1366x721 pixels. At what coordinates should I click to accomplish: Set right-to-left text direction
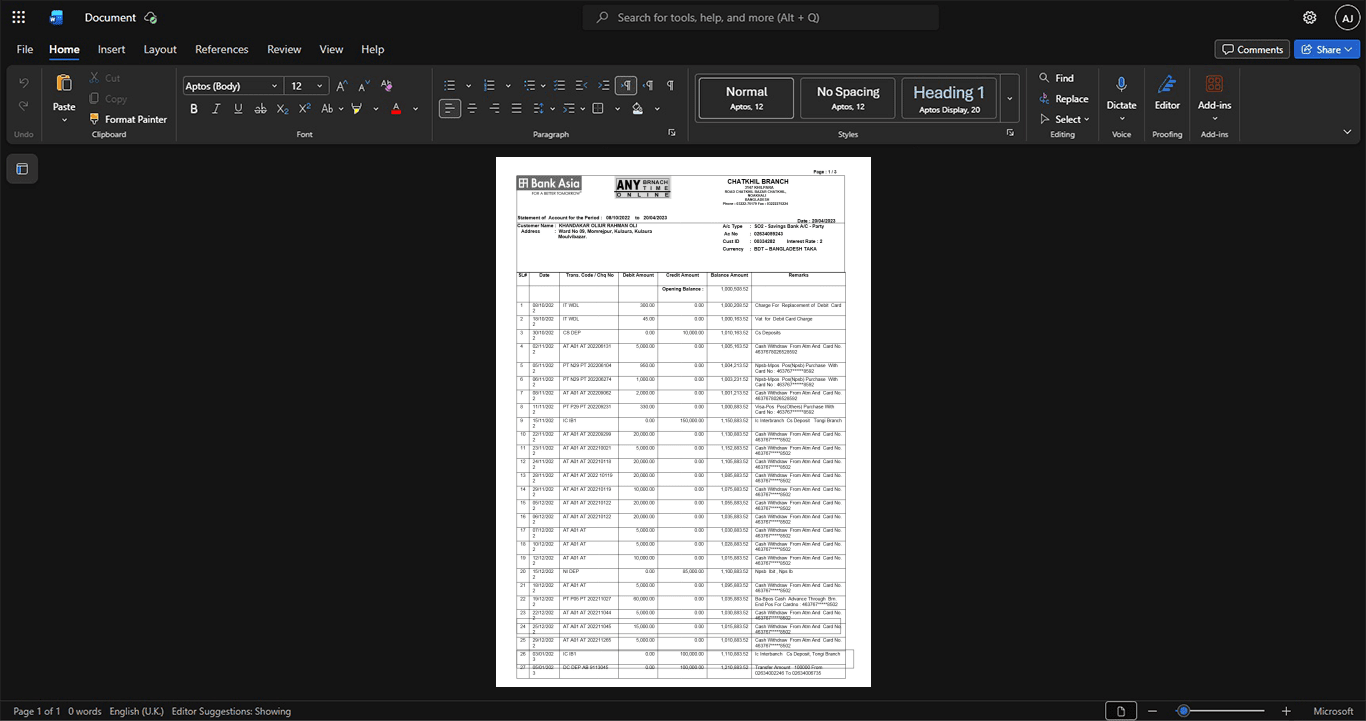click(648, 86)
